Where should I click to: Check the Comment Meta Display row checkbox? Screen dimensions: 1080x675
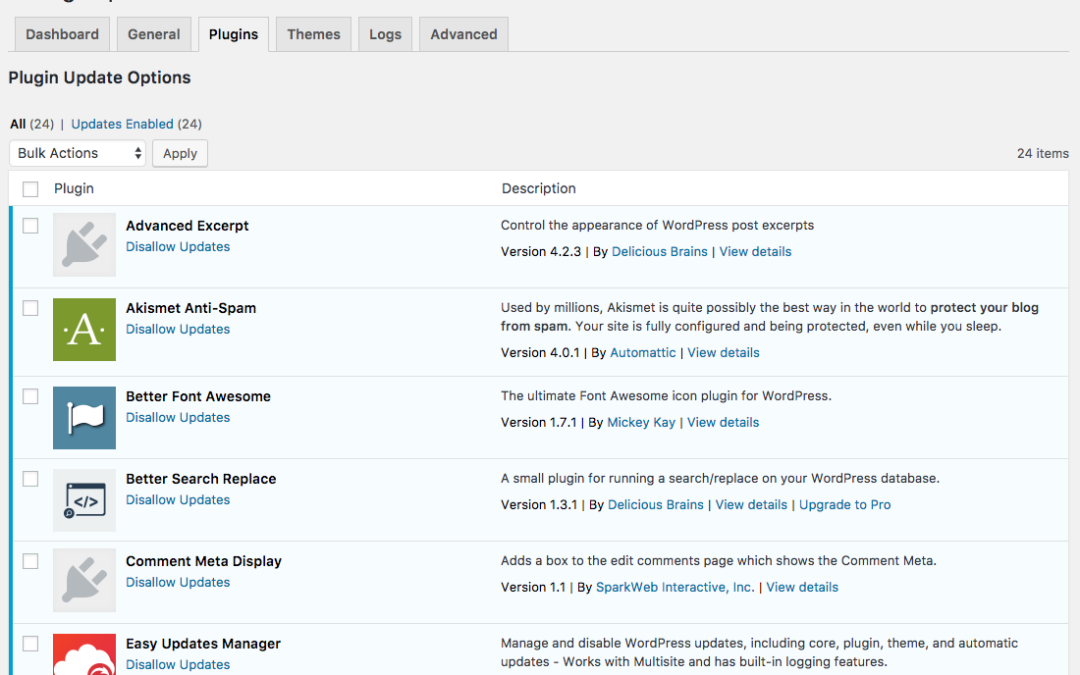click(x=30, y=561)
